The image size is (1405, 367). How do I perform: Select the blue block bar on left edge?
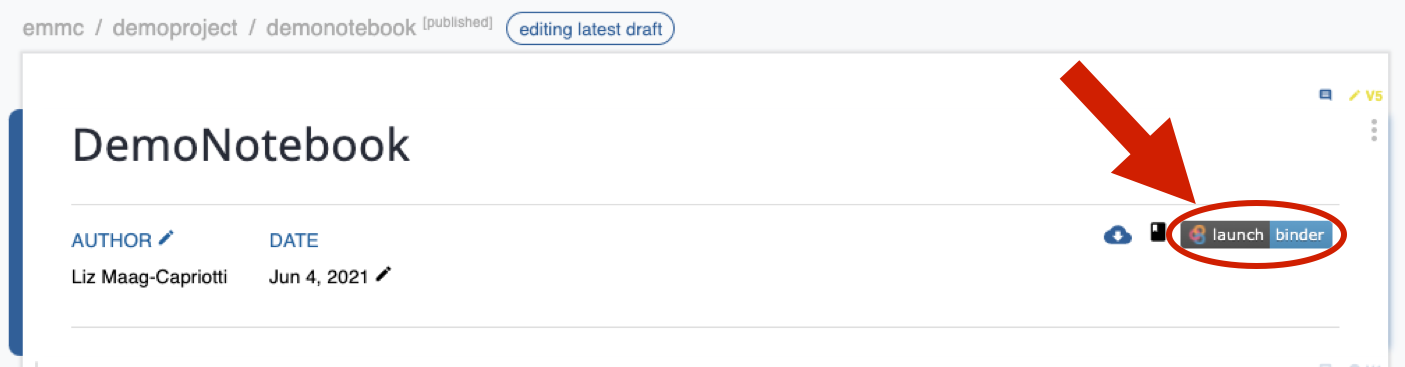coord(15,232)
